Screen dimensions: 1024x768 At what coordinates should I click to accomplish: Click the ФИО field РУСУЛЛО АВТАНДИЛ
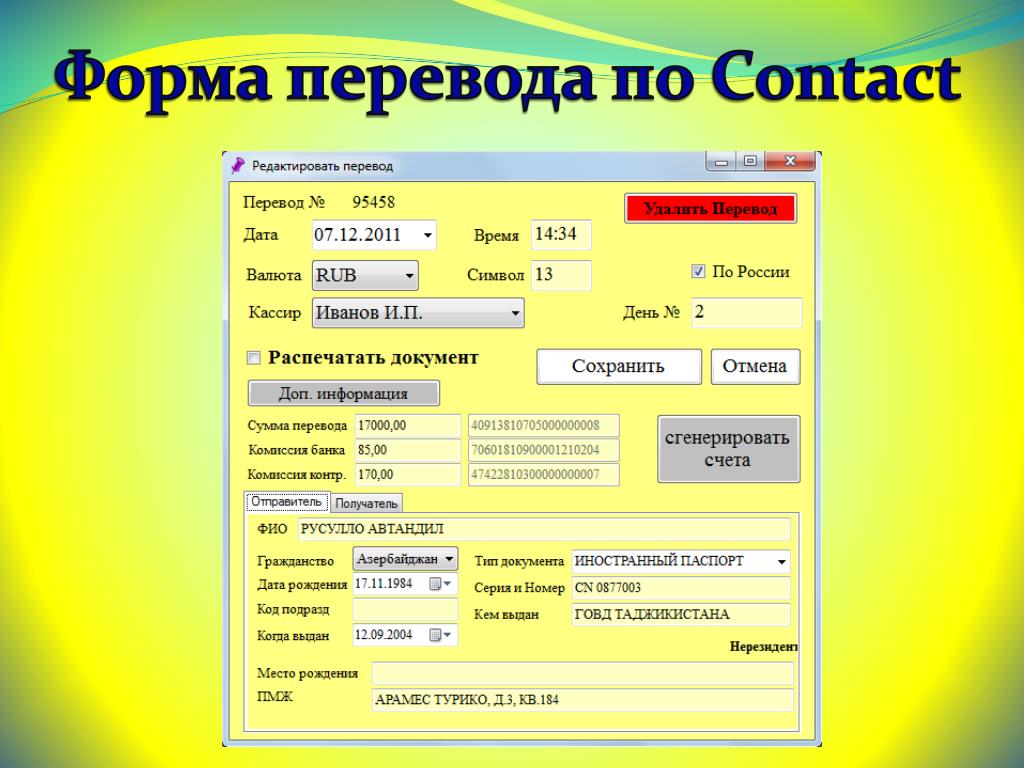(x=544, y=529)
